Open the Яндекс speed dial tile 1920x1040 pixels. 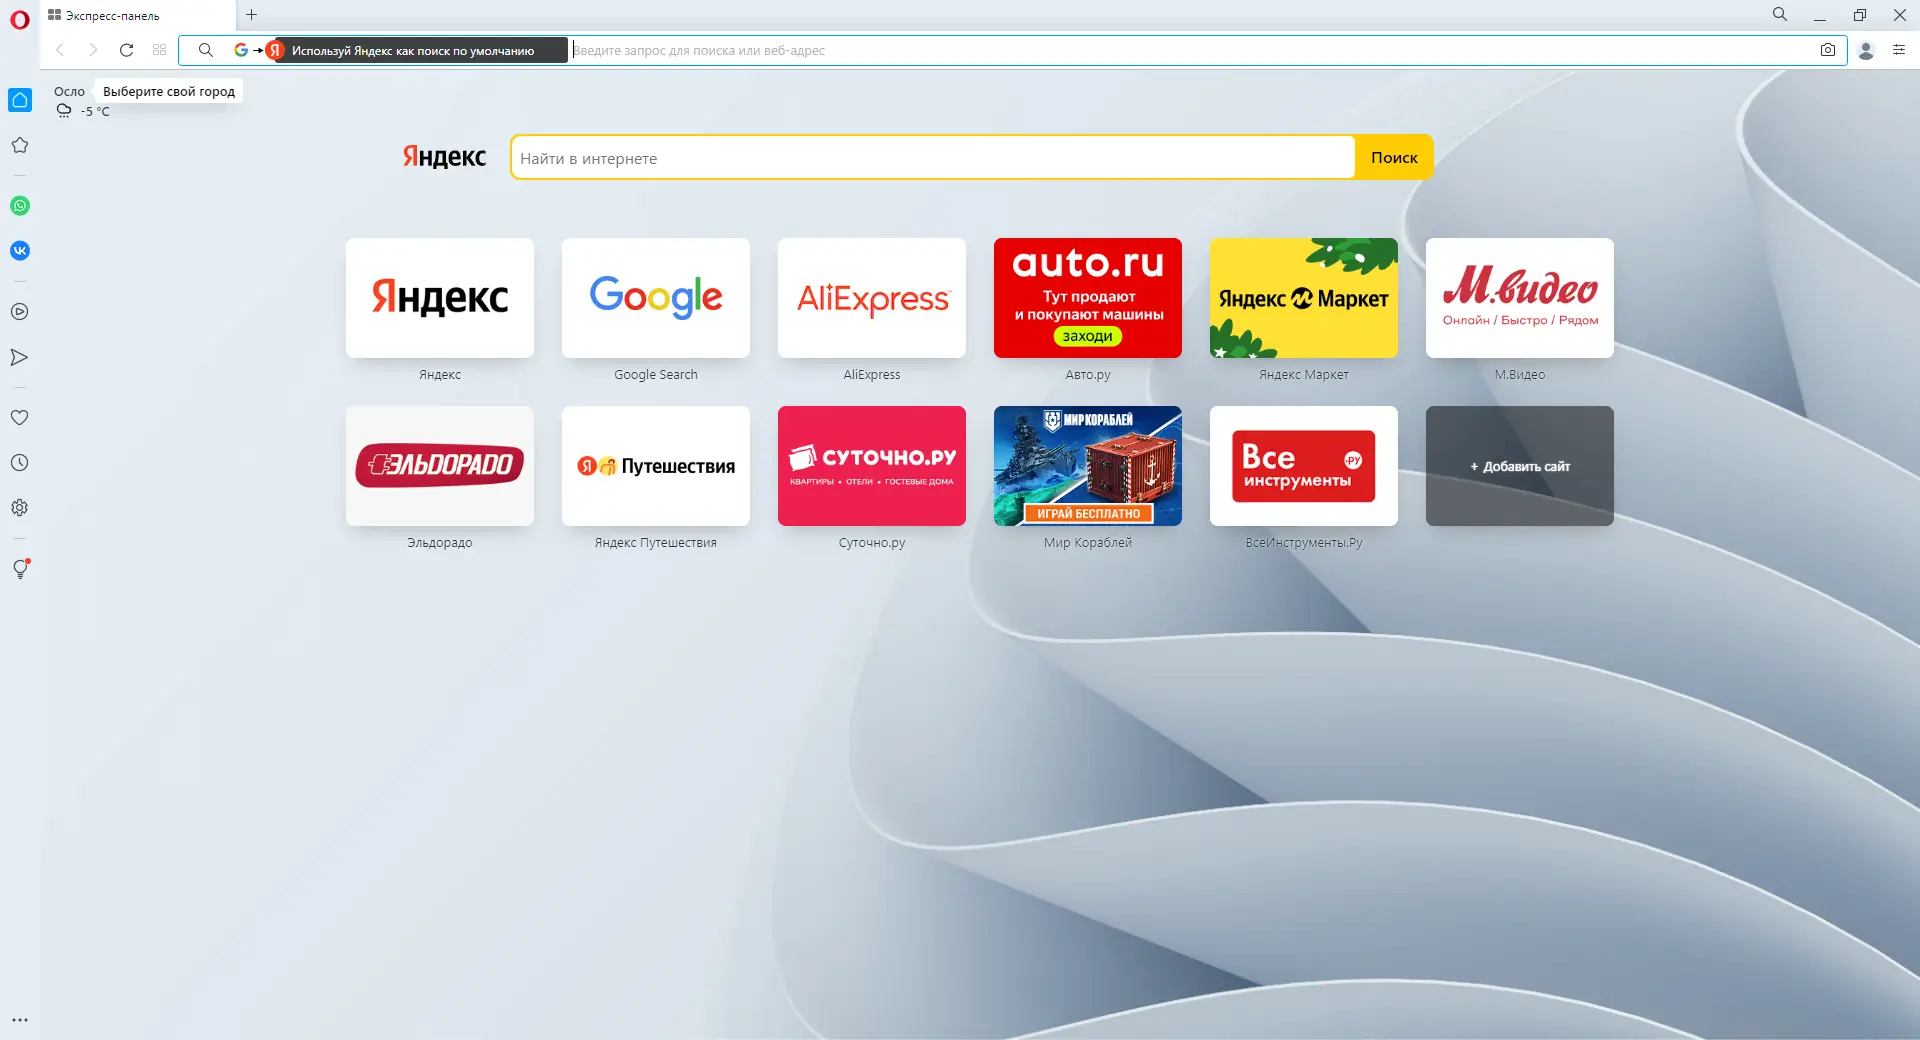tap(440, 298)
